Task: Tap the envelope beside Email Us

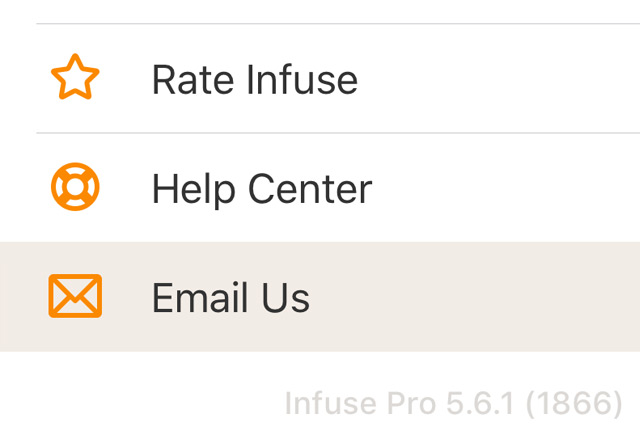Action: tap(75, 296)
